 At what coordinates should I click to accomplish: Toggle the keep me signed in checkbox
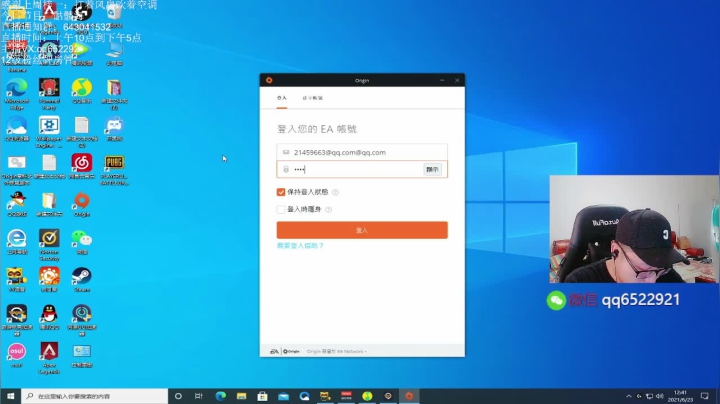pos(281,192)
